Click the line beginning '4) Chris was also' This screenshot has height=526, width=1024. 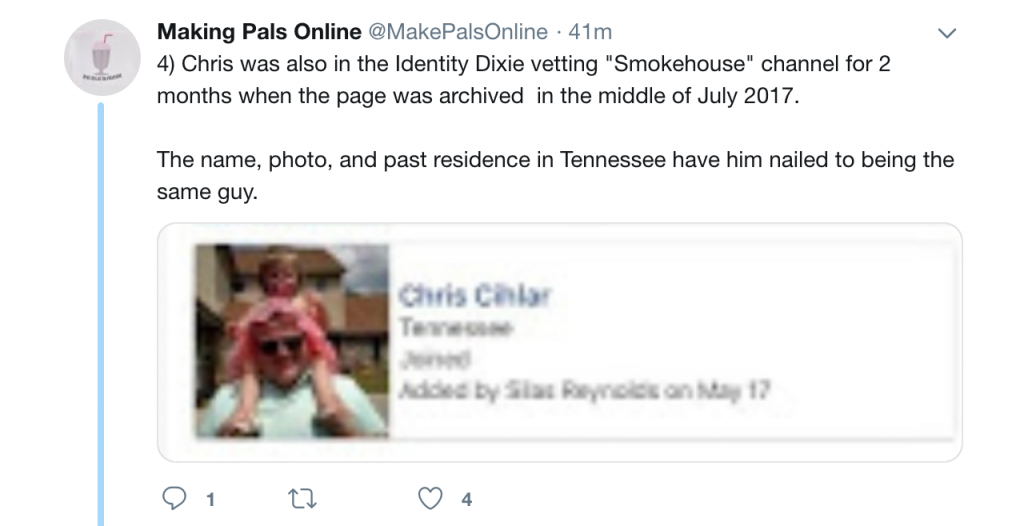523,64
